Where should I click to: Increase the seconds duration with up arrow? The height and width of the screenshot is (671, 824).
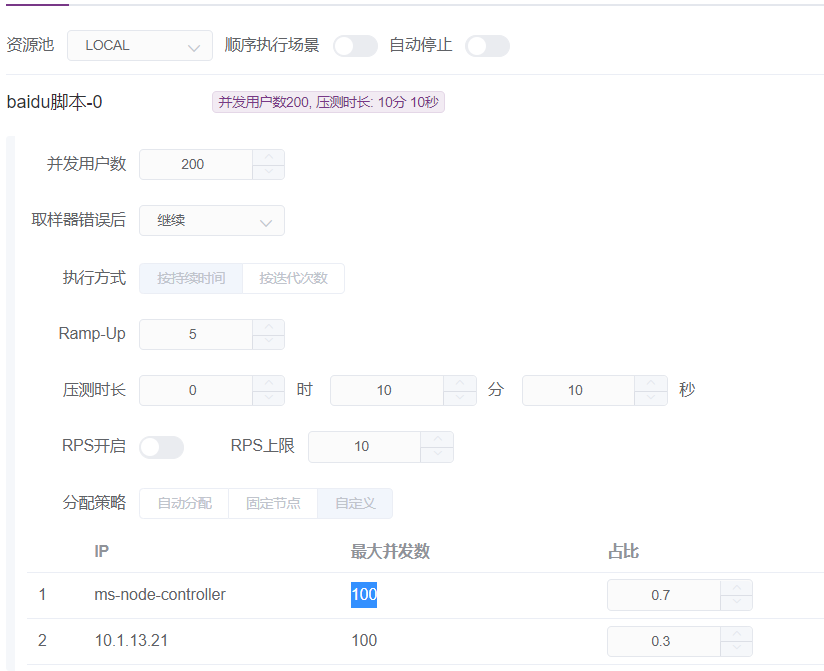[651, 383]
